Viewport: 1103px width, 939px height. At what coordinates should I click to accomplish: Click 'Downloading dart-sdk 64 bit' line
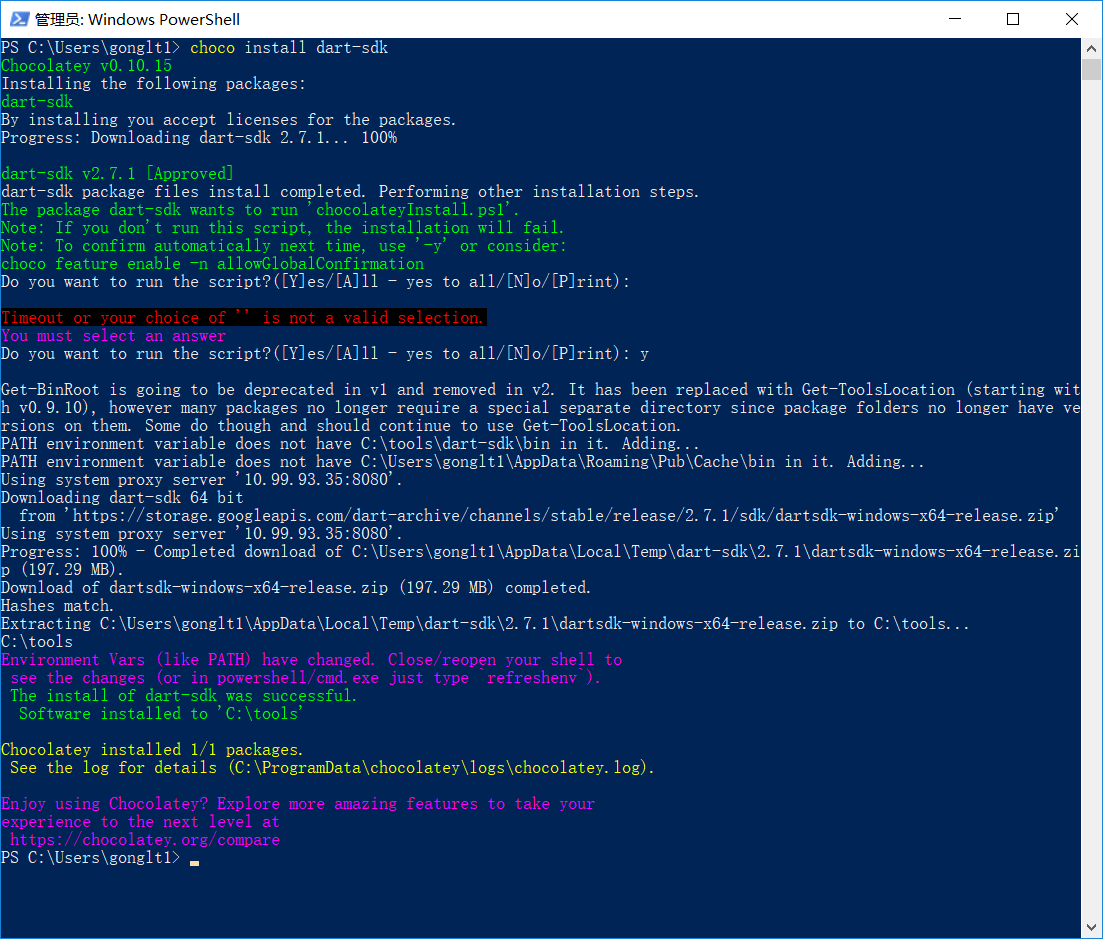coord(122,498)
